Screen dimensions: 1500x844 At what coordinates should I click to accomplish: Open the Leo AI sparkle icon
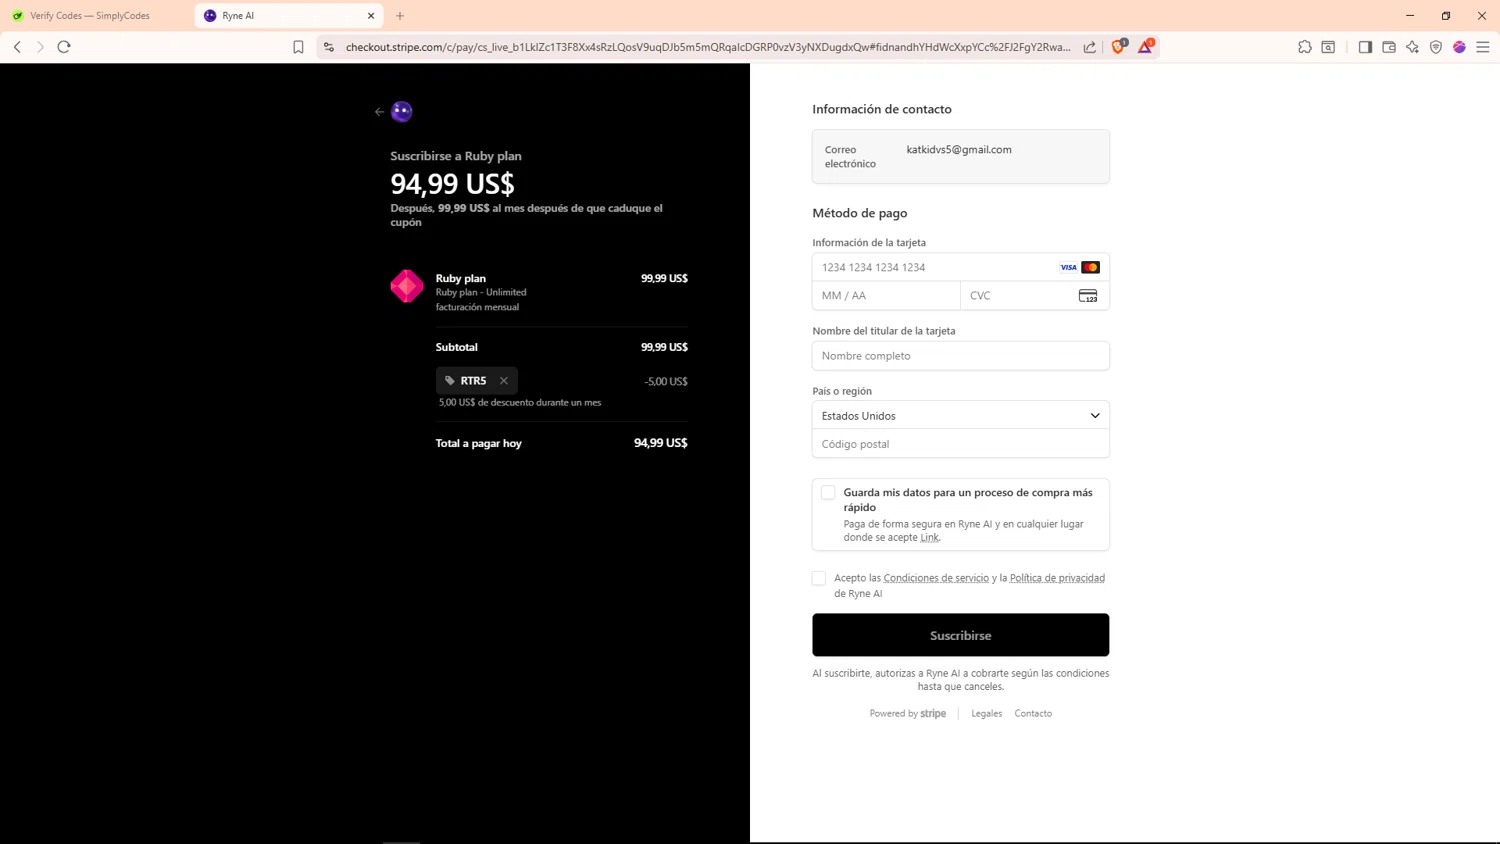[1412, 47]
